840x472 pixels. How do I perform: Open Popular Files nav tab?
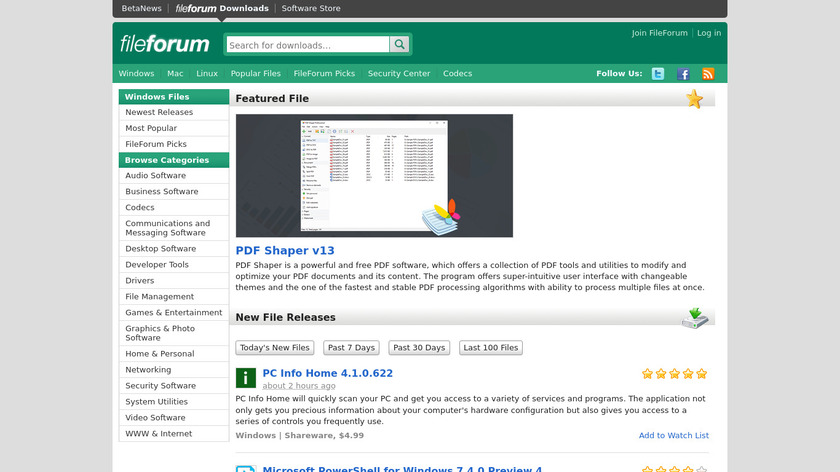pos(256,73)
